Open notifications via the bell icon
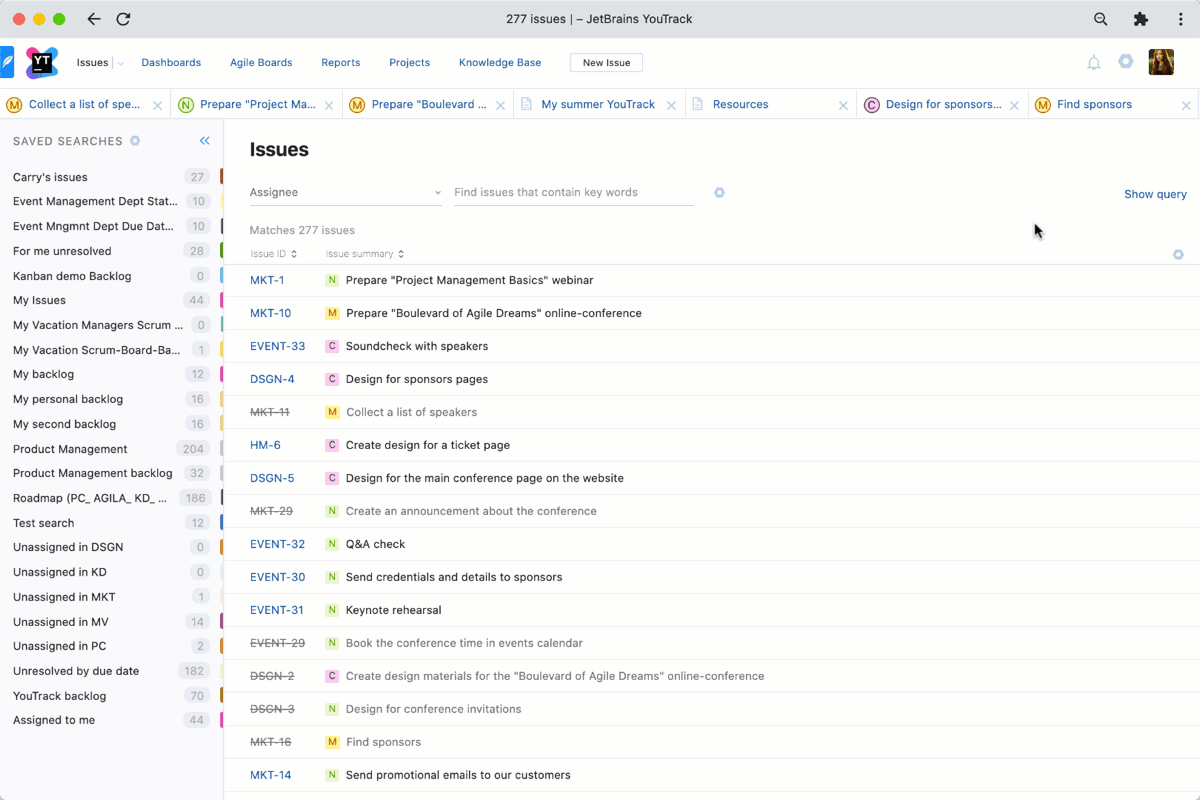The height and width of the screenshot is (800, 1200). tap(1093, 62)
